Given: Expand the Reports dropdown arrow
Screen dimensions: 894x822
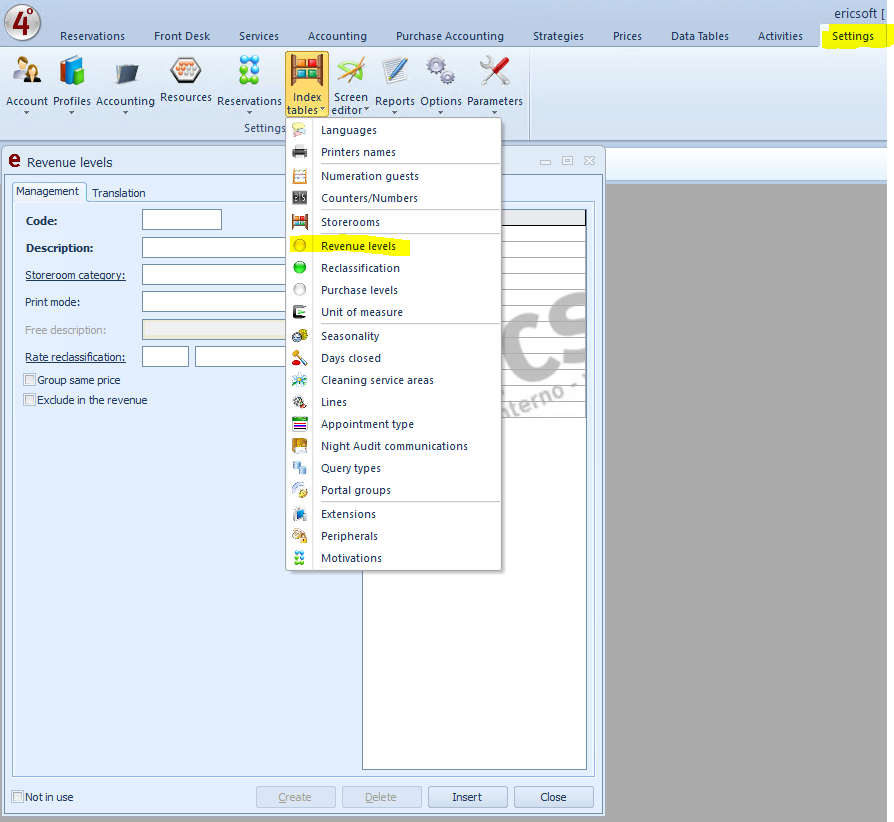Looking at the screenshot, I should [x=394, y=113].
